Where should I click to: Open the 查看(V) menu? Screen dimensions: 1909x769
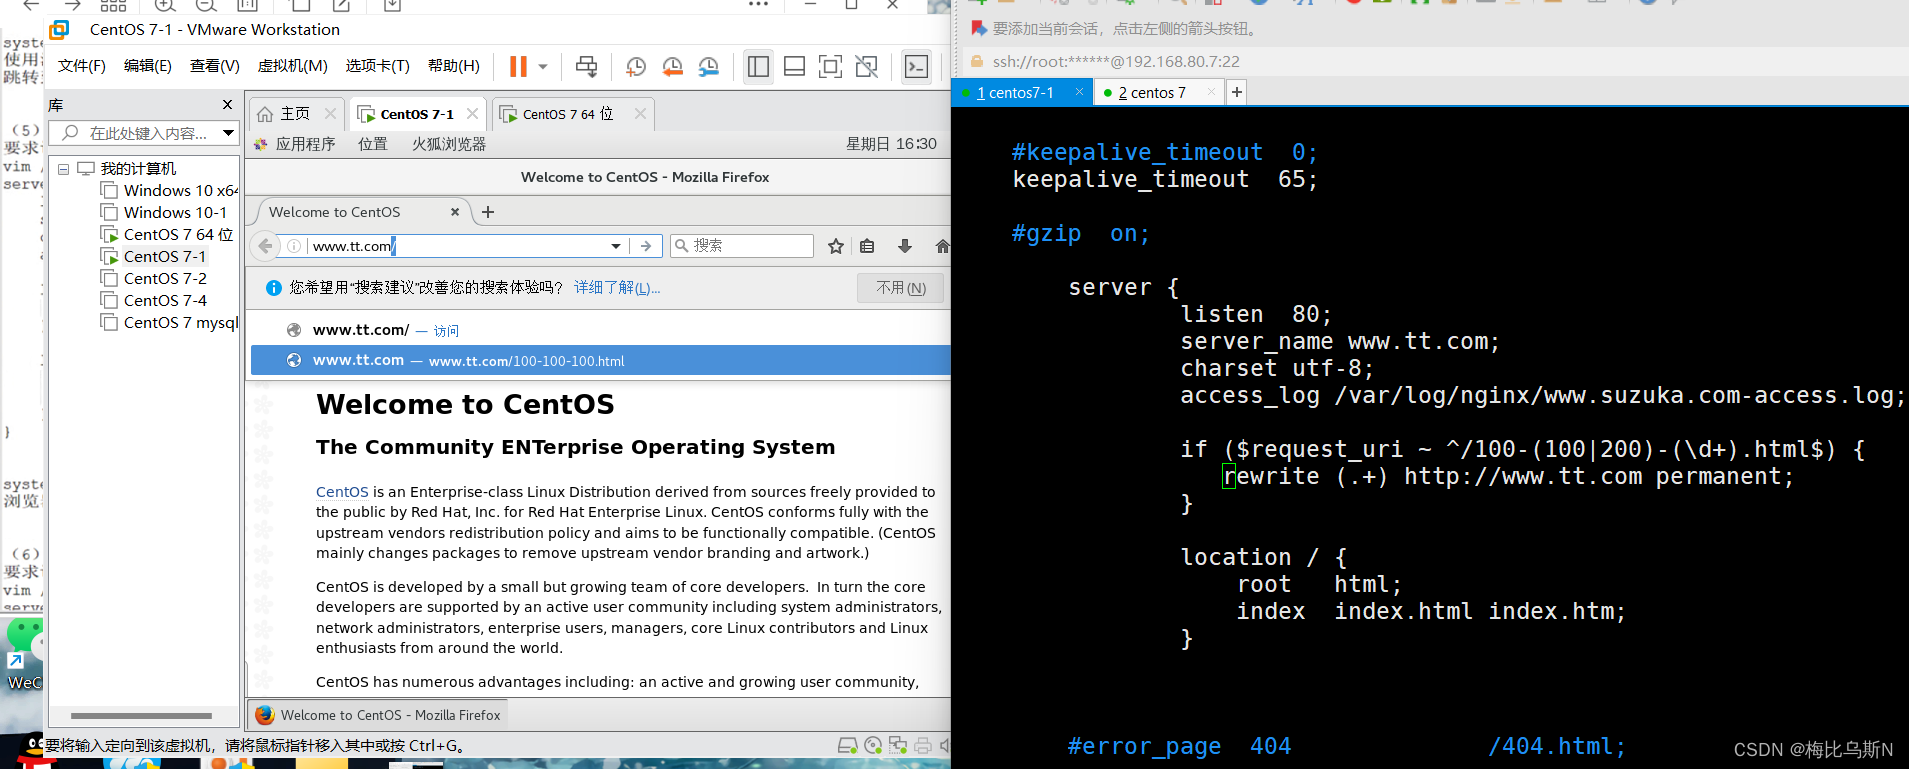point(215,66)
